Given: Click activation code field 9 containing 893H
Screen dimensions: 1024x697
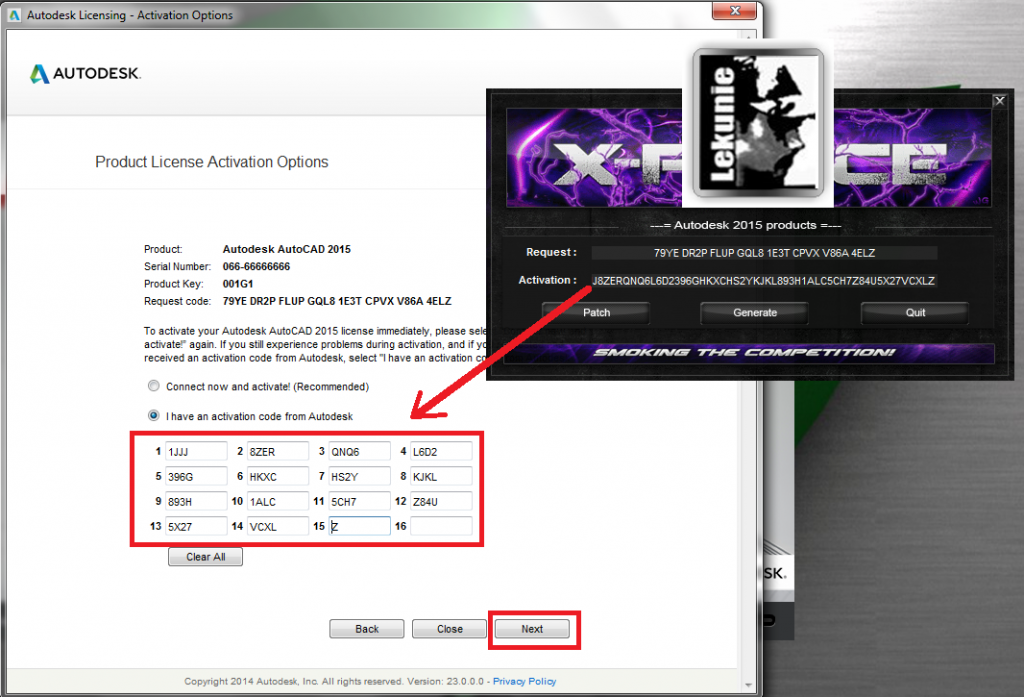Looking at the screenshot, I should click(x=196, y=501).
